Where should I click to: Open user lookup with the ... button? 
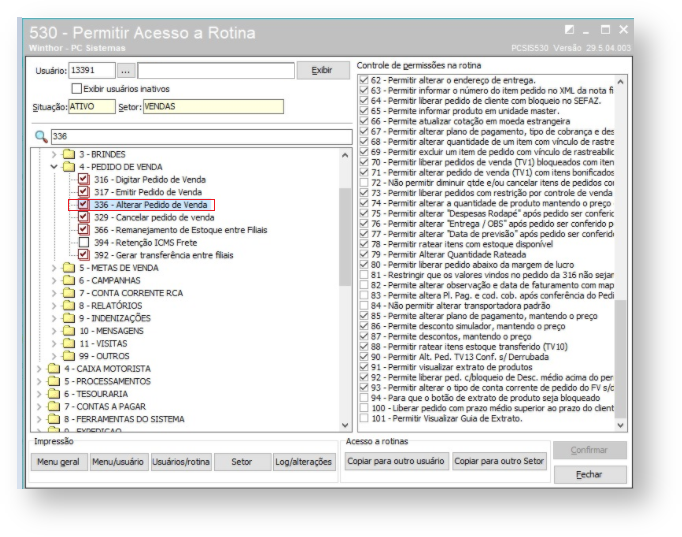click(126, 70)
